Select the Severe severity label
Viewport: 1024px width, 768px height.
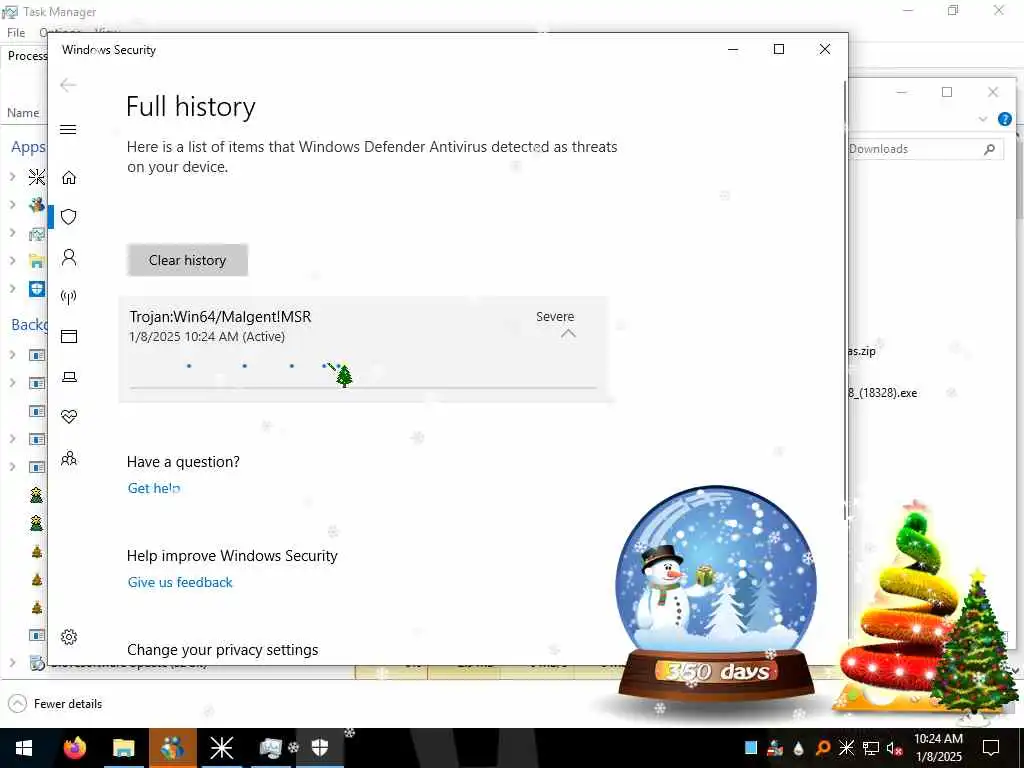[555, 317]
